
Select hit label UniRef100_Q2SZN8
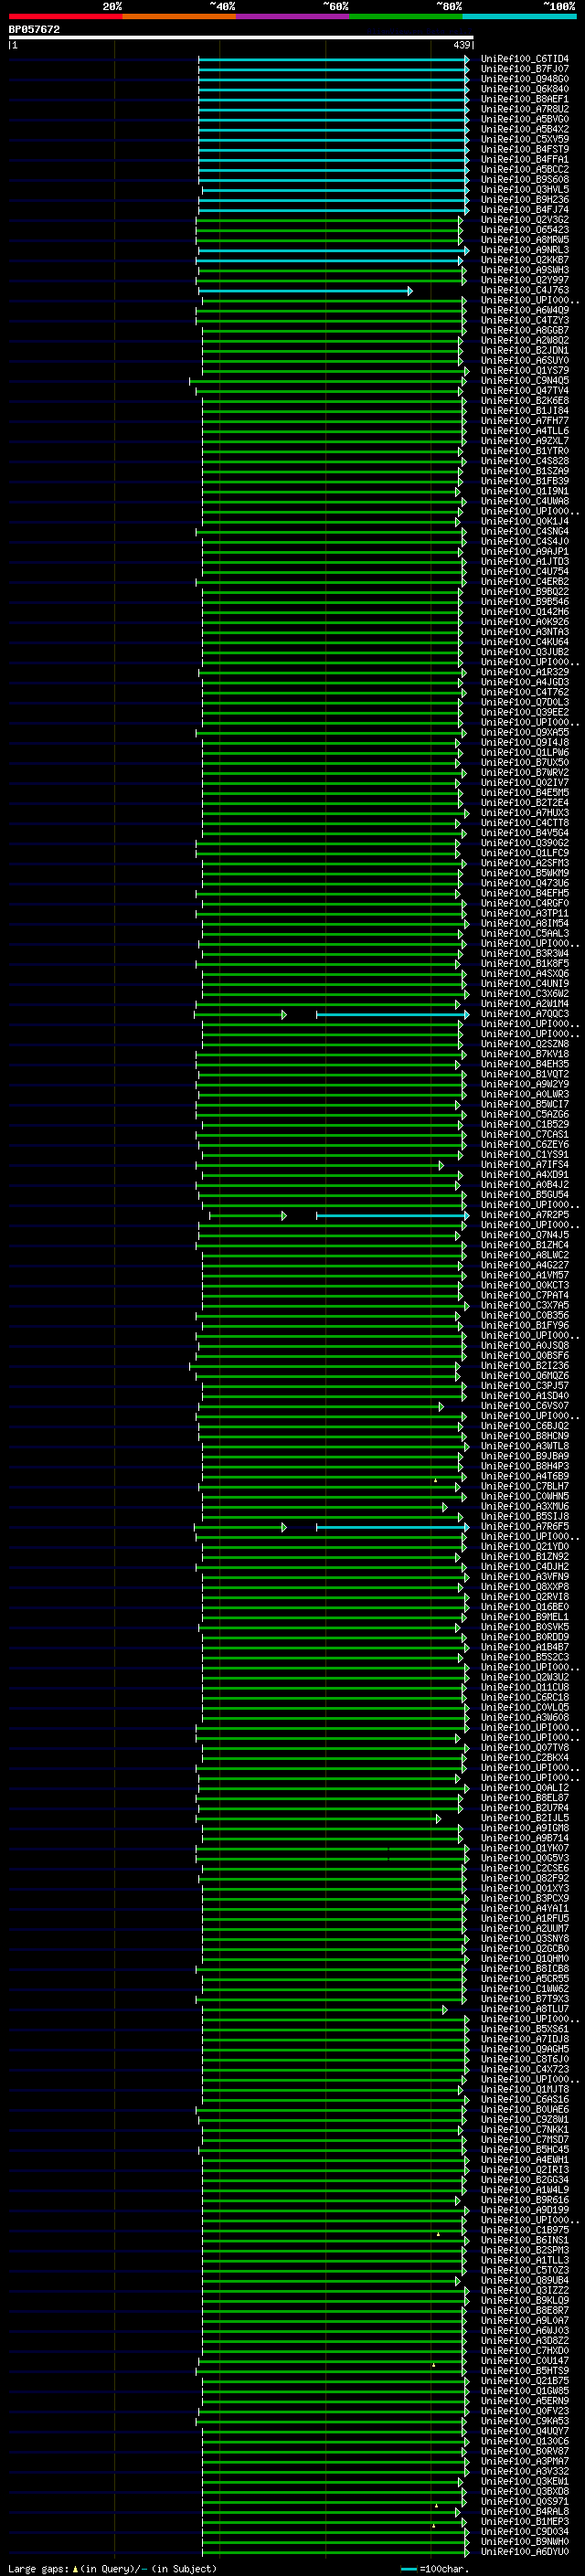point(525,1044)
